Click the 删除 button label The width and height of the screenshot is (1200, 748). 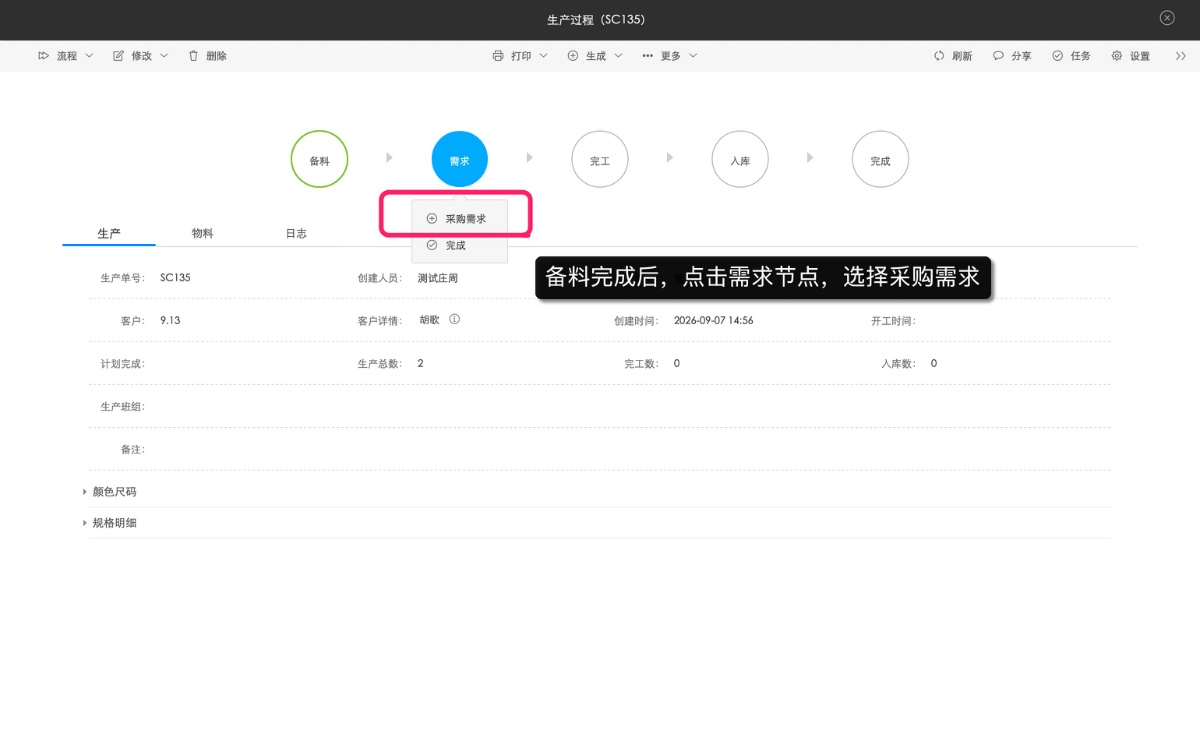click(217, 56)
